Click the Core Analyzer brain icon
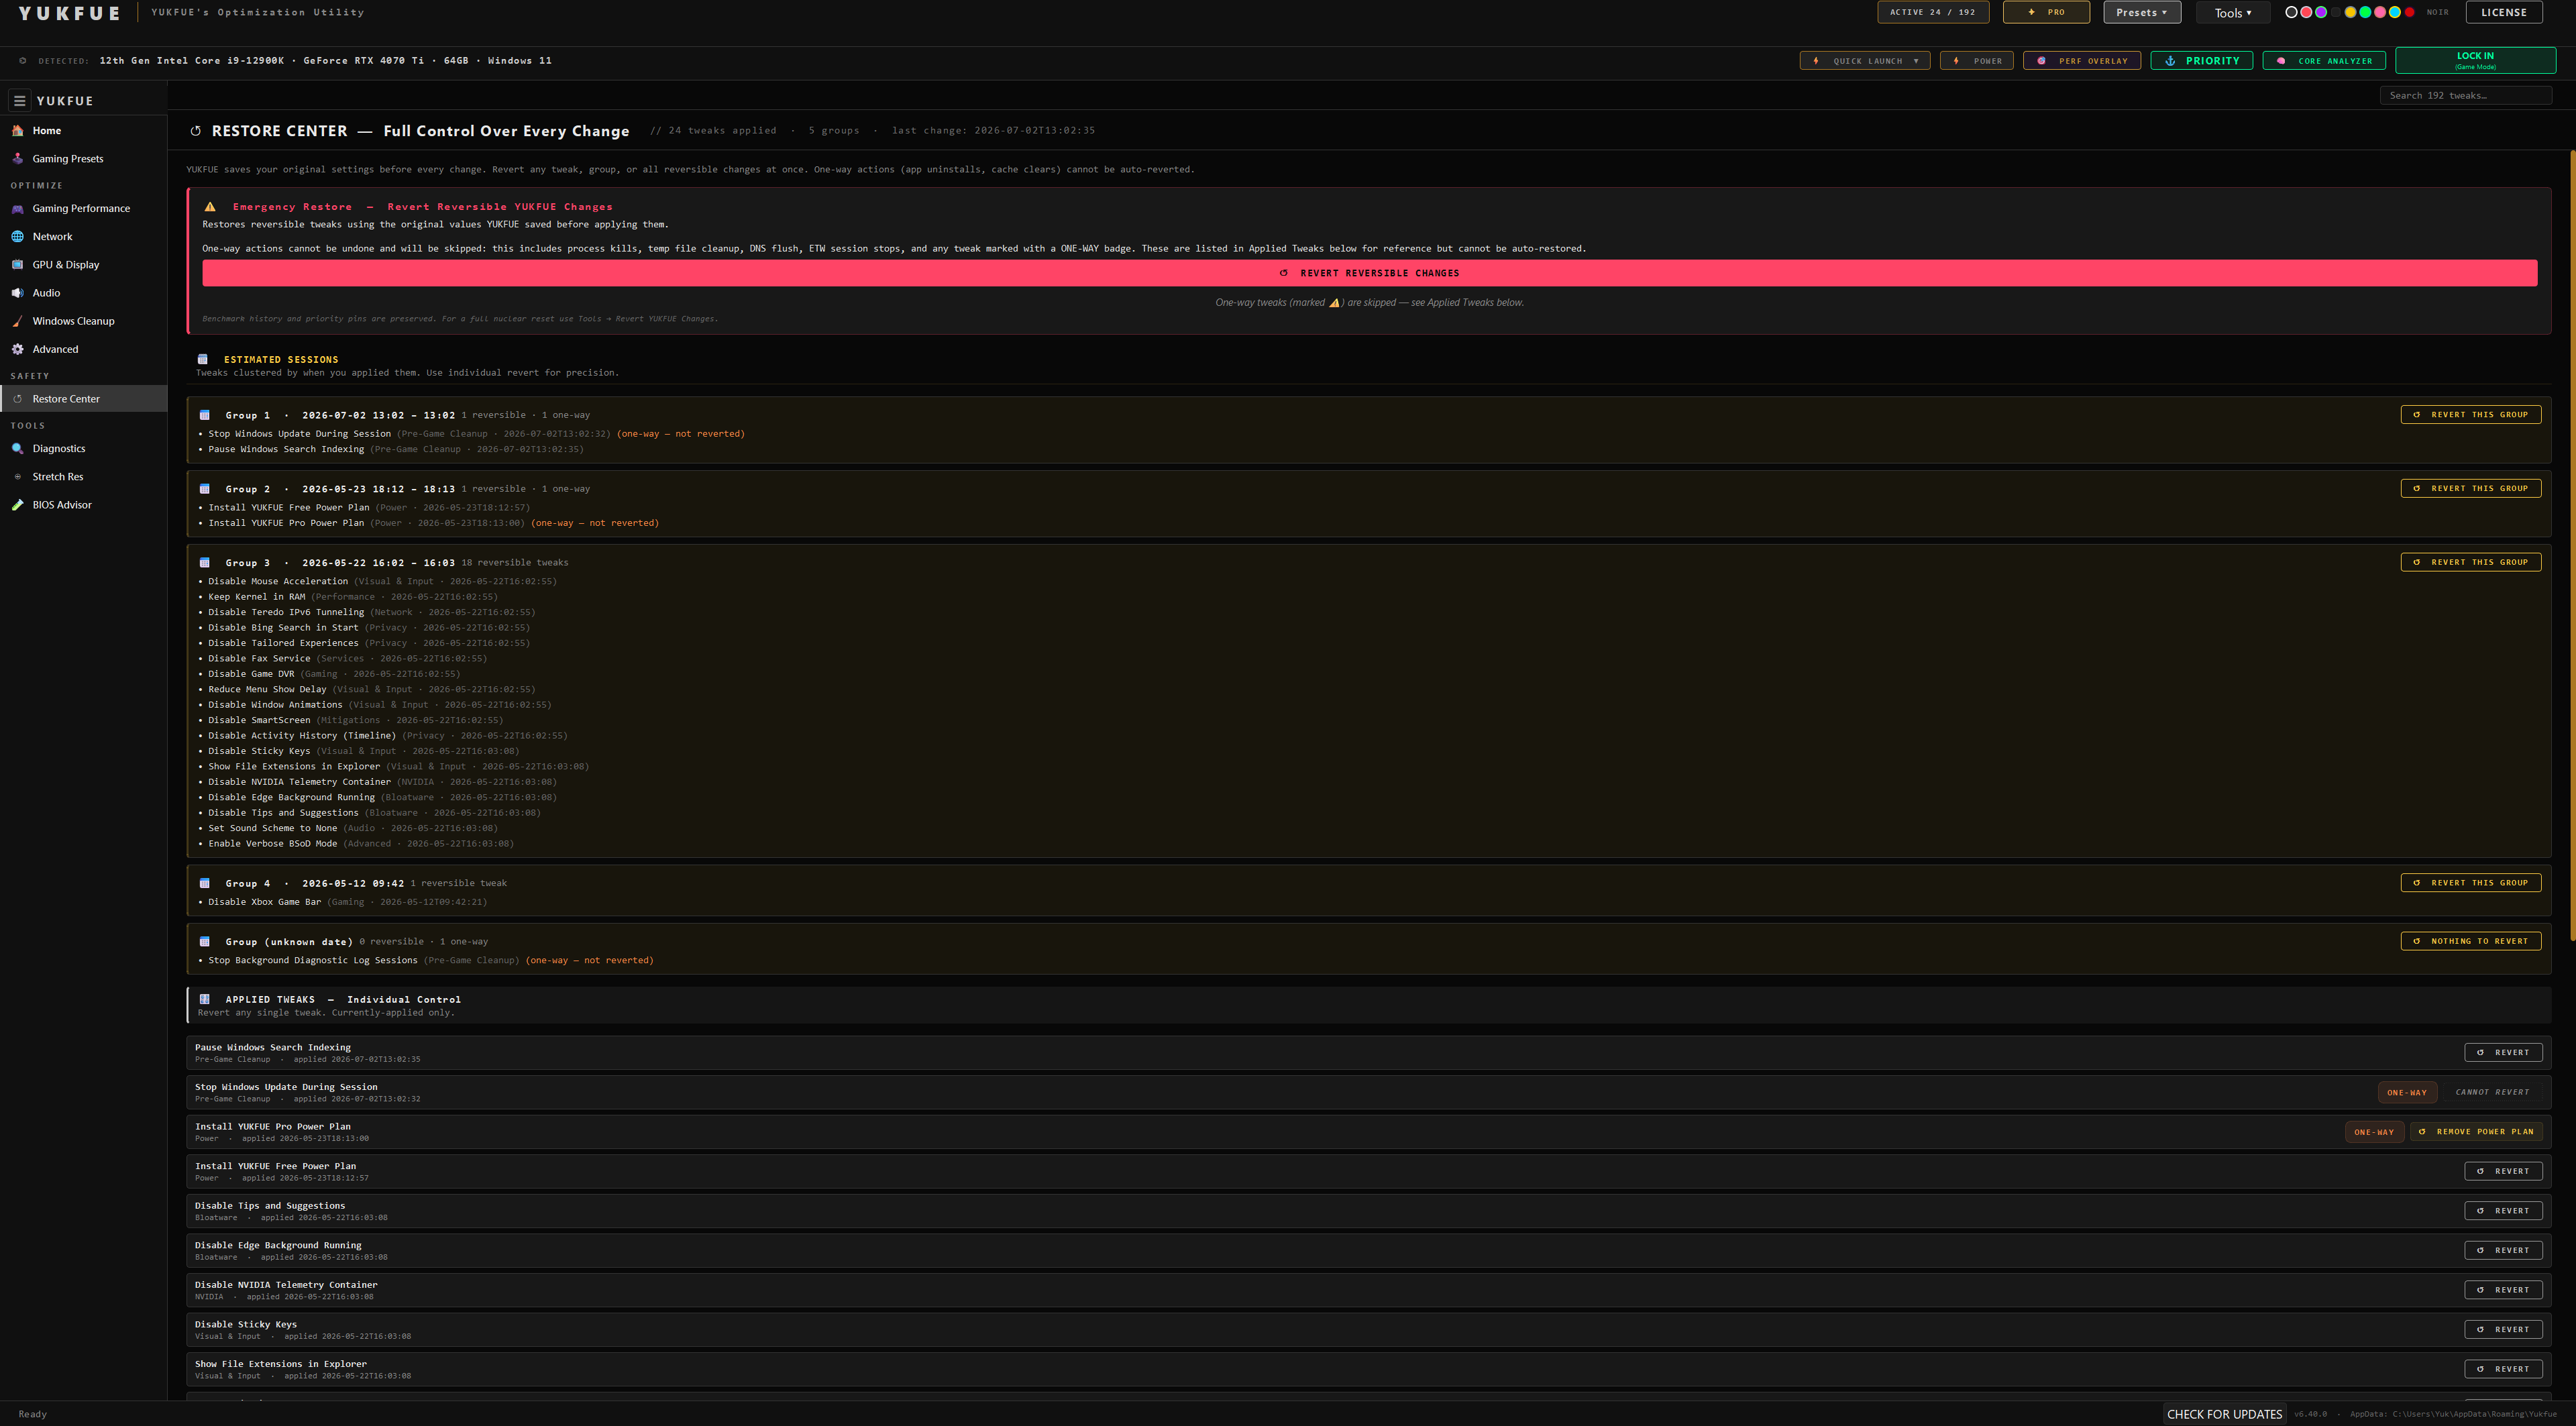 click(2281, 61)
